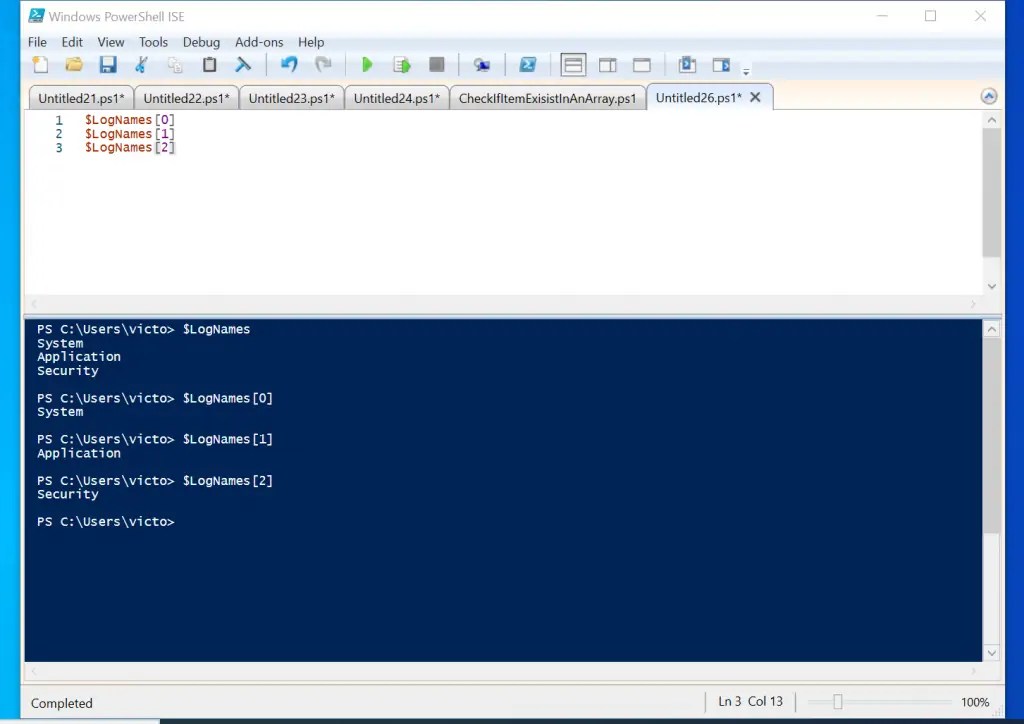
Task: Collapse the script pane with the circular arrow
Action: click(989, 95)
